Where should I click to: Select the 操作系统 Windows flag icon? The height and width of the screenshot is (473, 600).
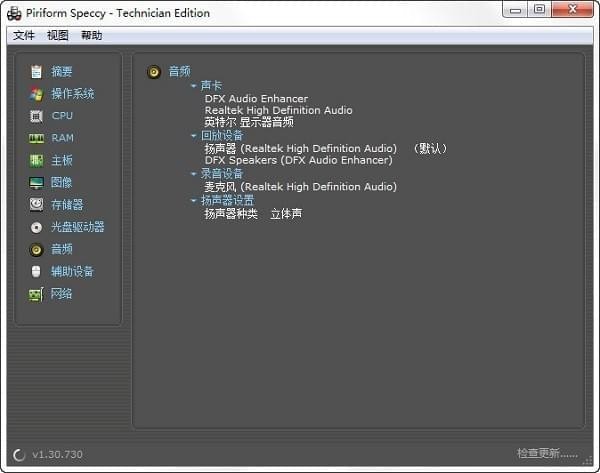36,94
